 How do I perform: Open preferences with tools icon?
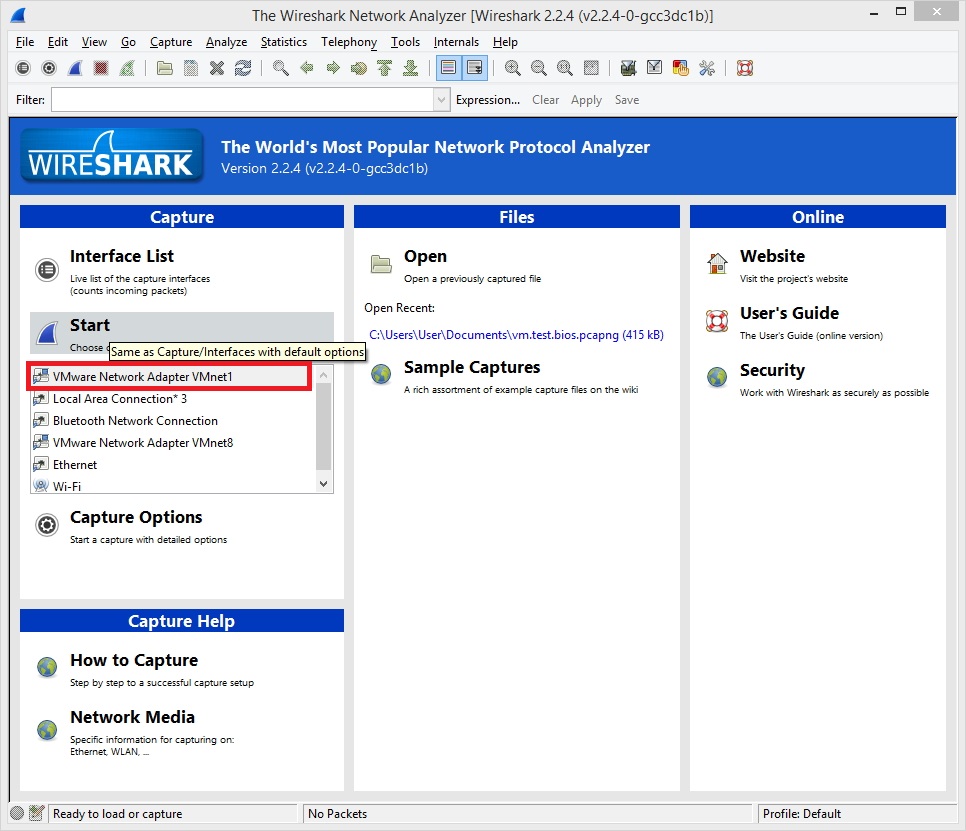click(x=707, y=68)
